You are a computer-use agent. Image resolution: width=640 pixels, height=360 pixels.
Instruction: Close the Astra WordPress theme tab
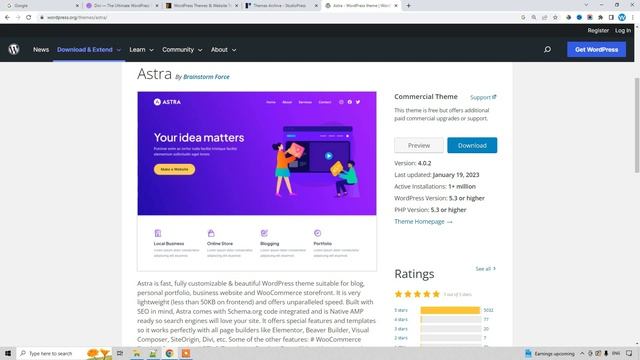pos(396,6)
